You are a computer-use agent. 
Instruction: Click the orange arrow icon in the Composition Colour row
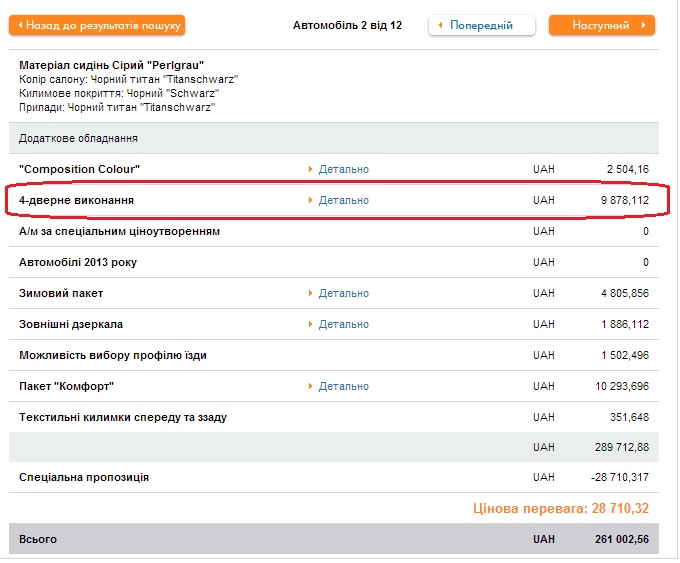(x=311, y=169)
